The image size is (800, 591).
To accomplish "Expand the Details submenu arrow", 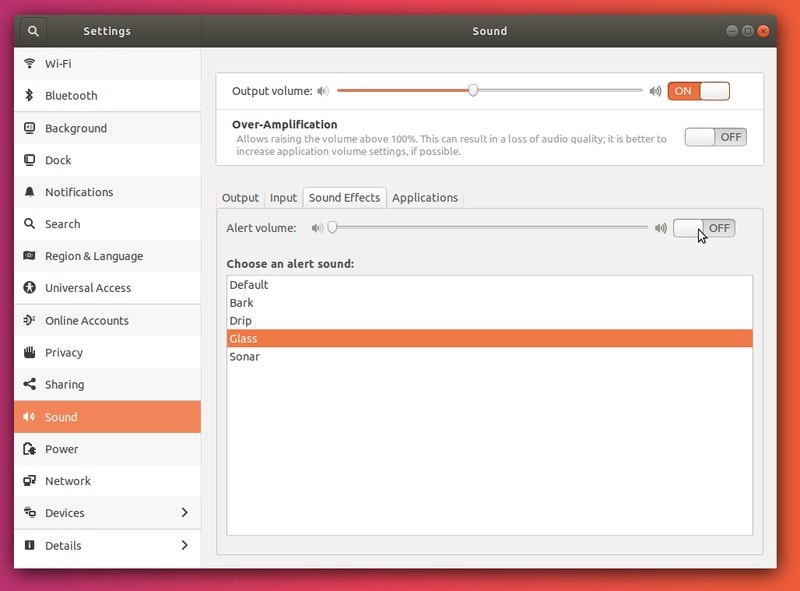I will coord(184,545).
